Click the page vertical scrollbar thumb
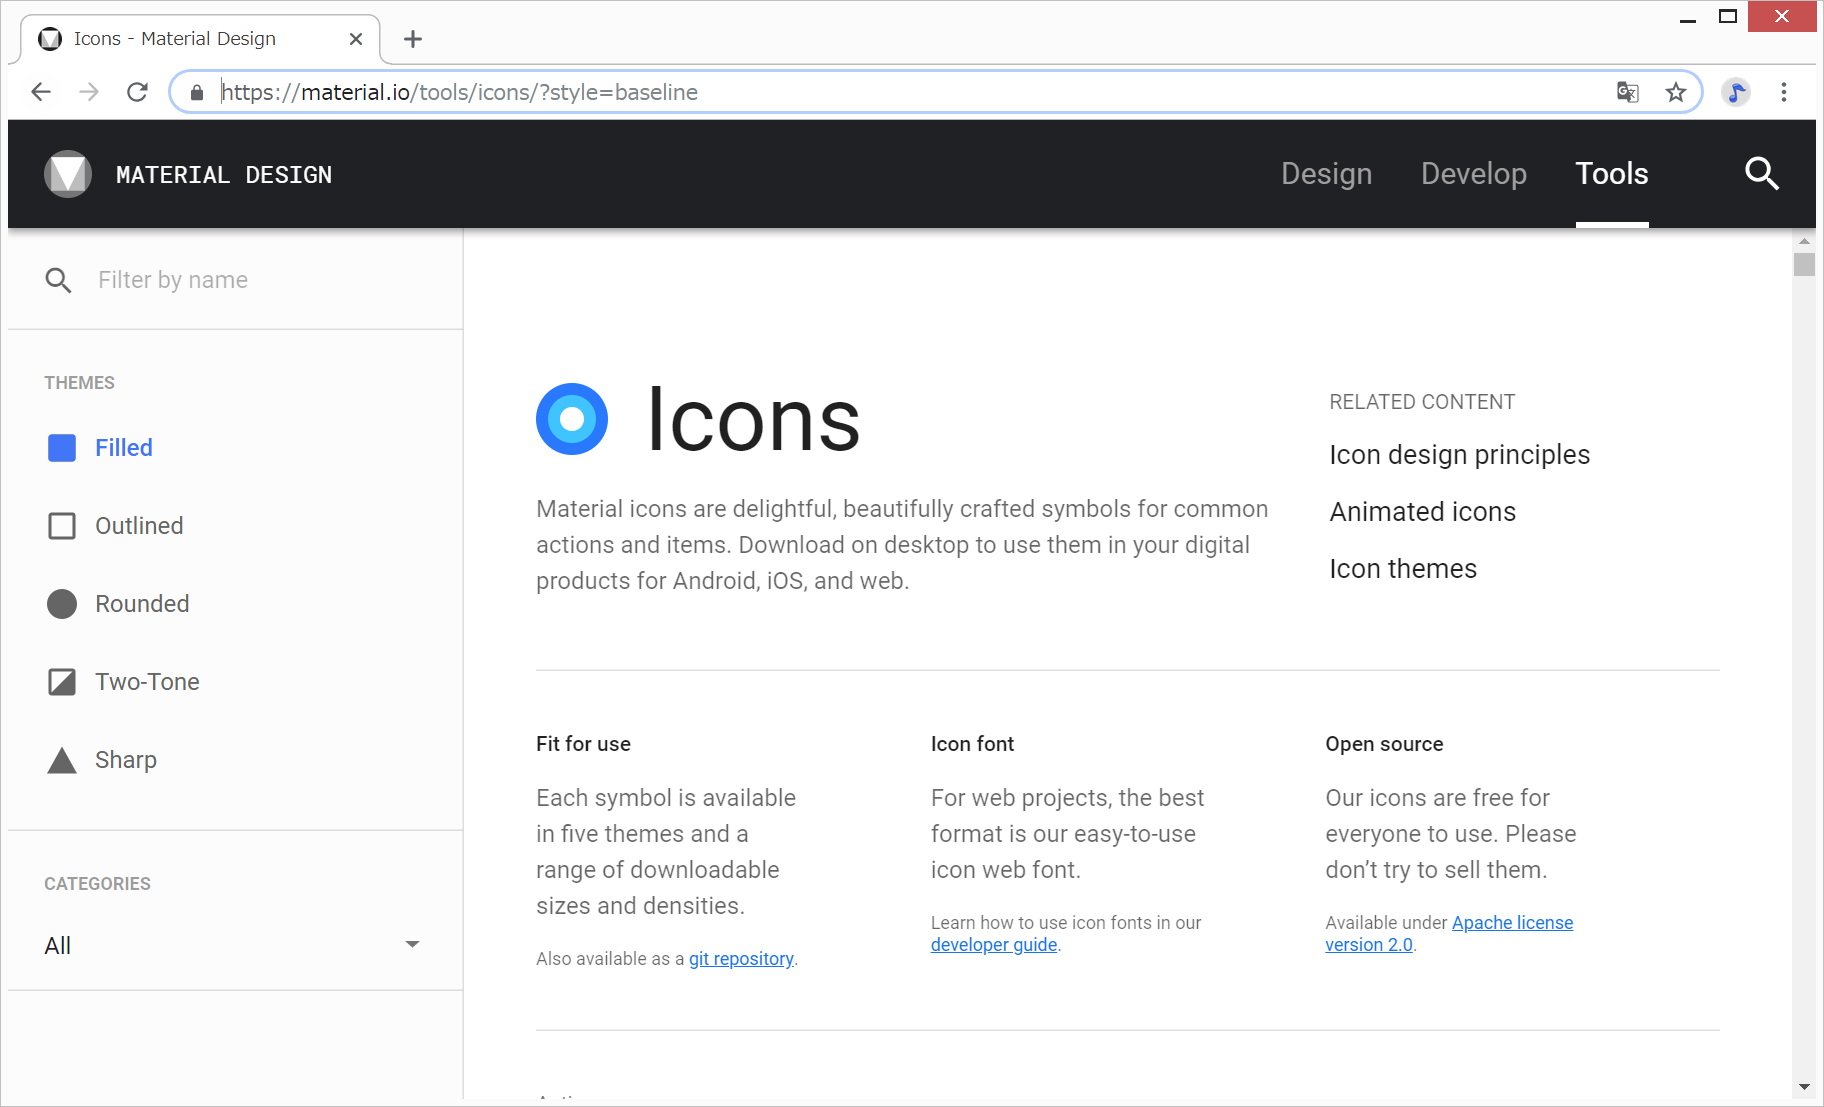Viewport: 1824px width, 1107px height. coord(1804,264)
